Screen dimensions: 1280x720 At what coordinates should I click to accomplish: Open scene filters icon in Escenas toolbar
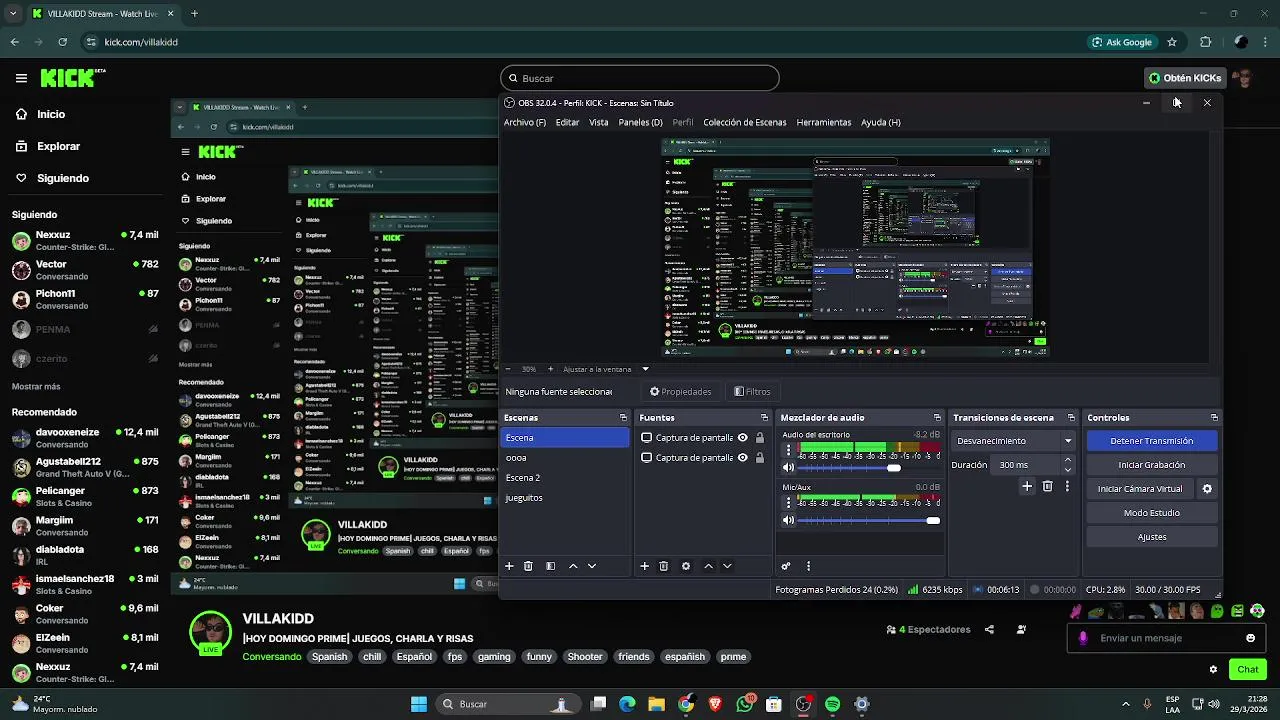[x=550, y=566]
